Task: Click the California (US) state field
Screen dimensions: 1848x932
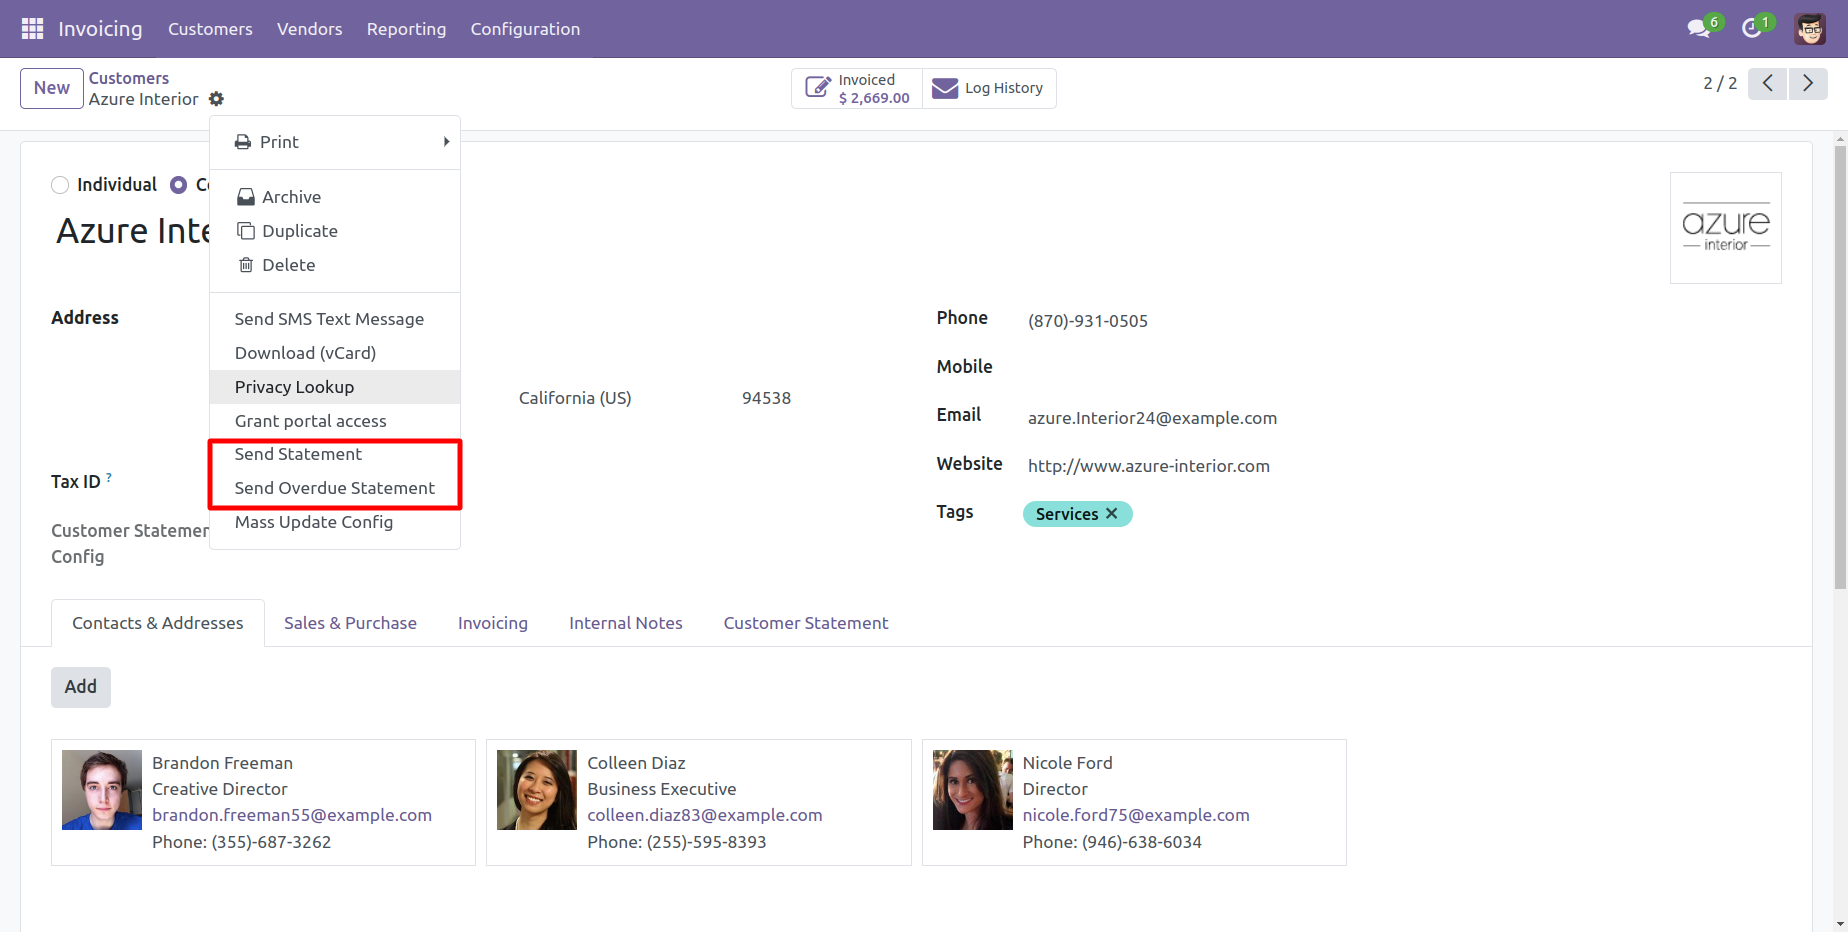Action: coord(575,398)
